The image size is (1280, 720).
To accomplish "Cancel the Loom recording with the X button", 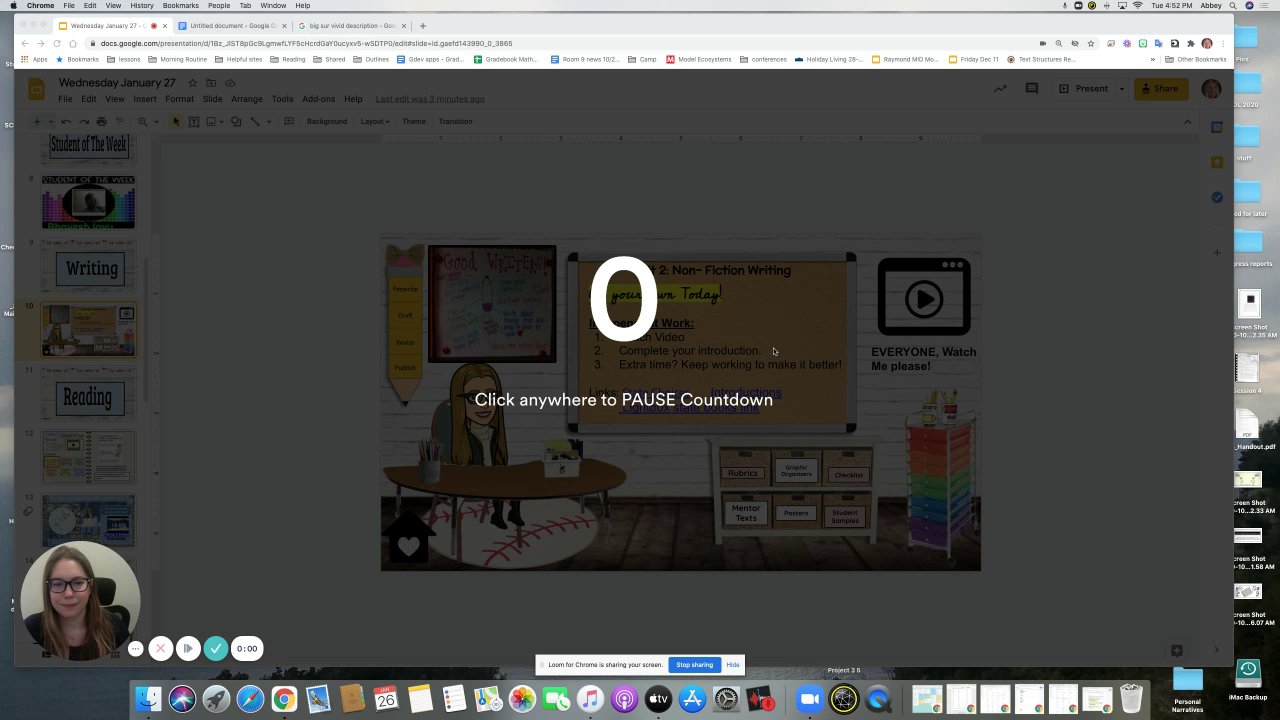I will pyautogui.click(x=161, y=648).
